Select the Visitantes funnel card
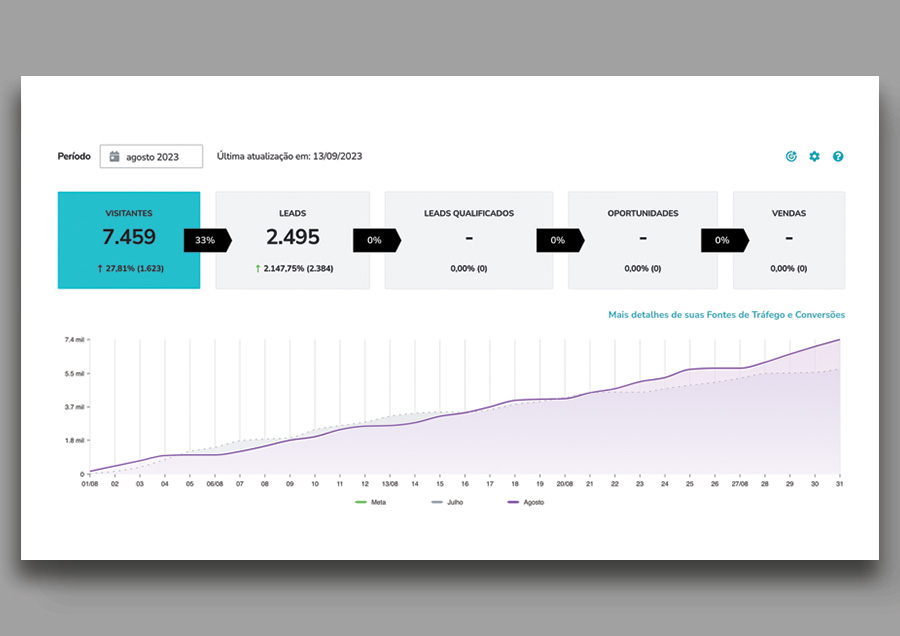Screen dimensions: 900x636 129,240
